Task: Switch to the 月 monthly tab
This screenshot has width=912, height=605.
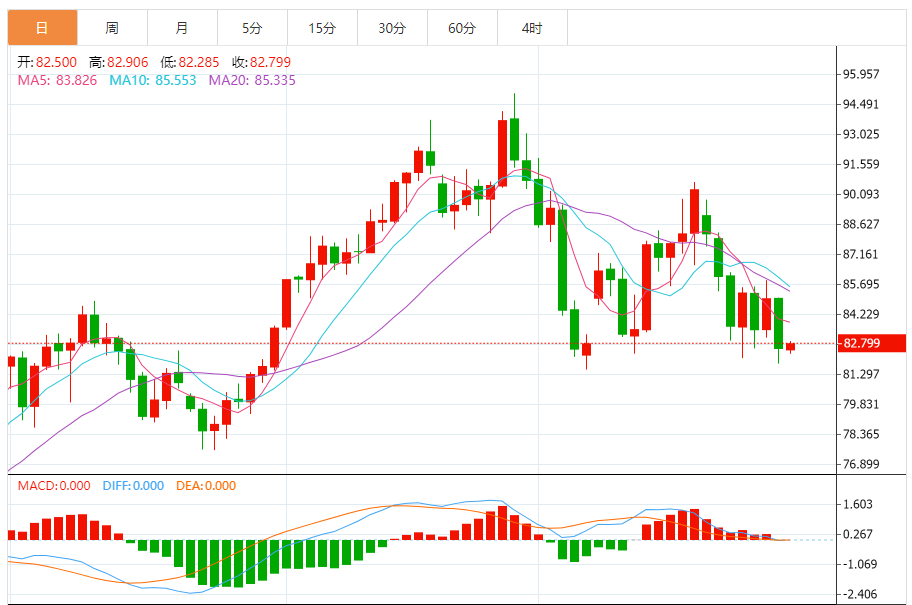Action: point(182,28)
